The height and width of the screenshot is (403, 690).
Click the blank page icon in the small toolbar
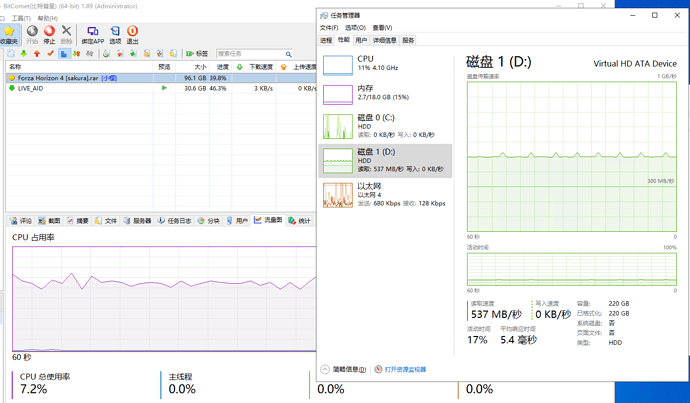[11, 54]
